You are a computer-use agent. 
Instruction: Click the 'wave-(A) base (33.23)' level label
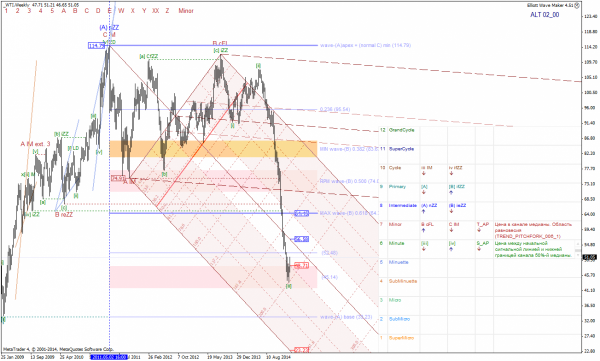[346, 317]
